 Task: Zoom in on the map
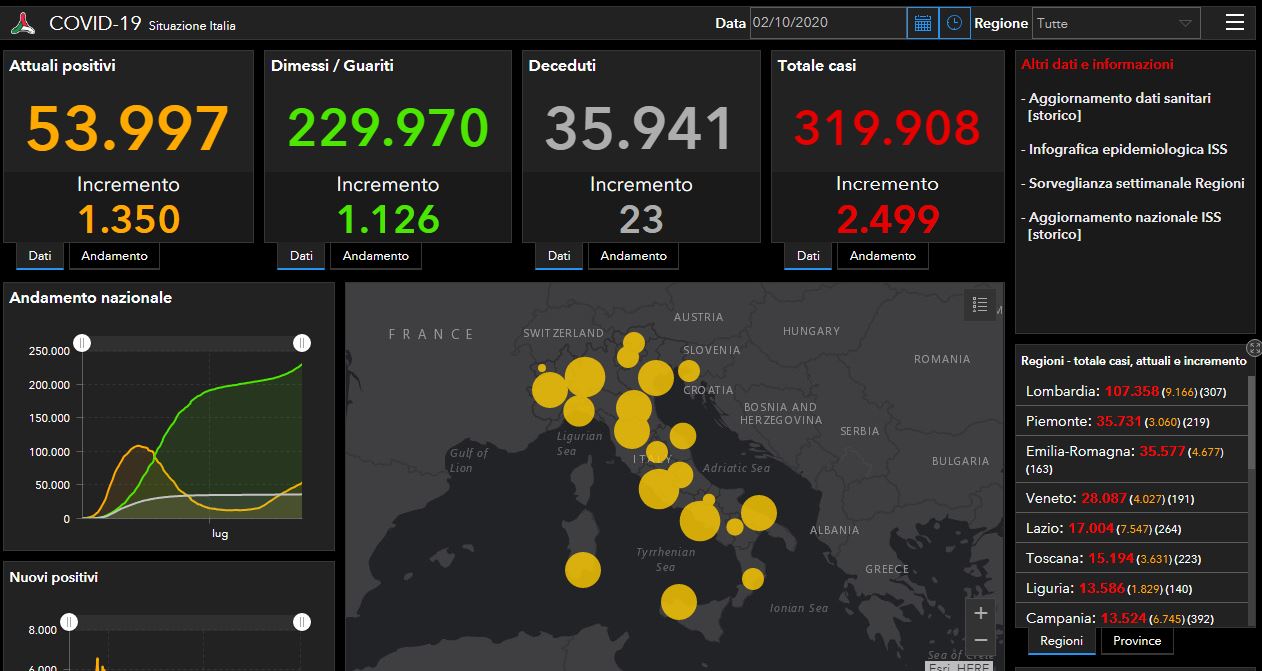point(980,613)
